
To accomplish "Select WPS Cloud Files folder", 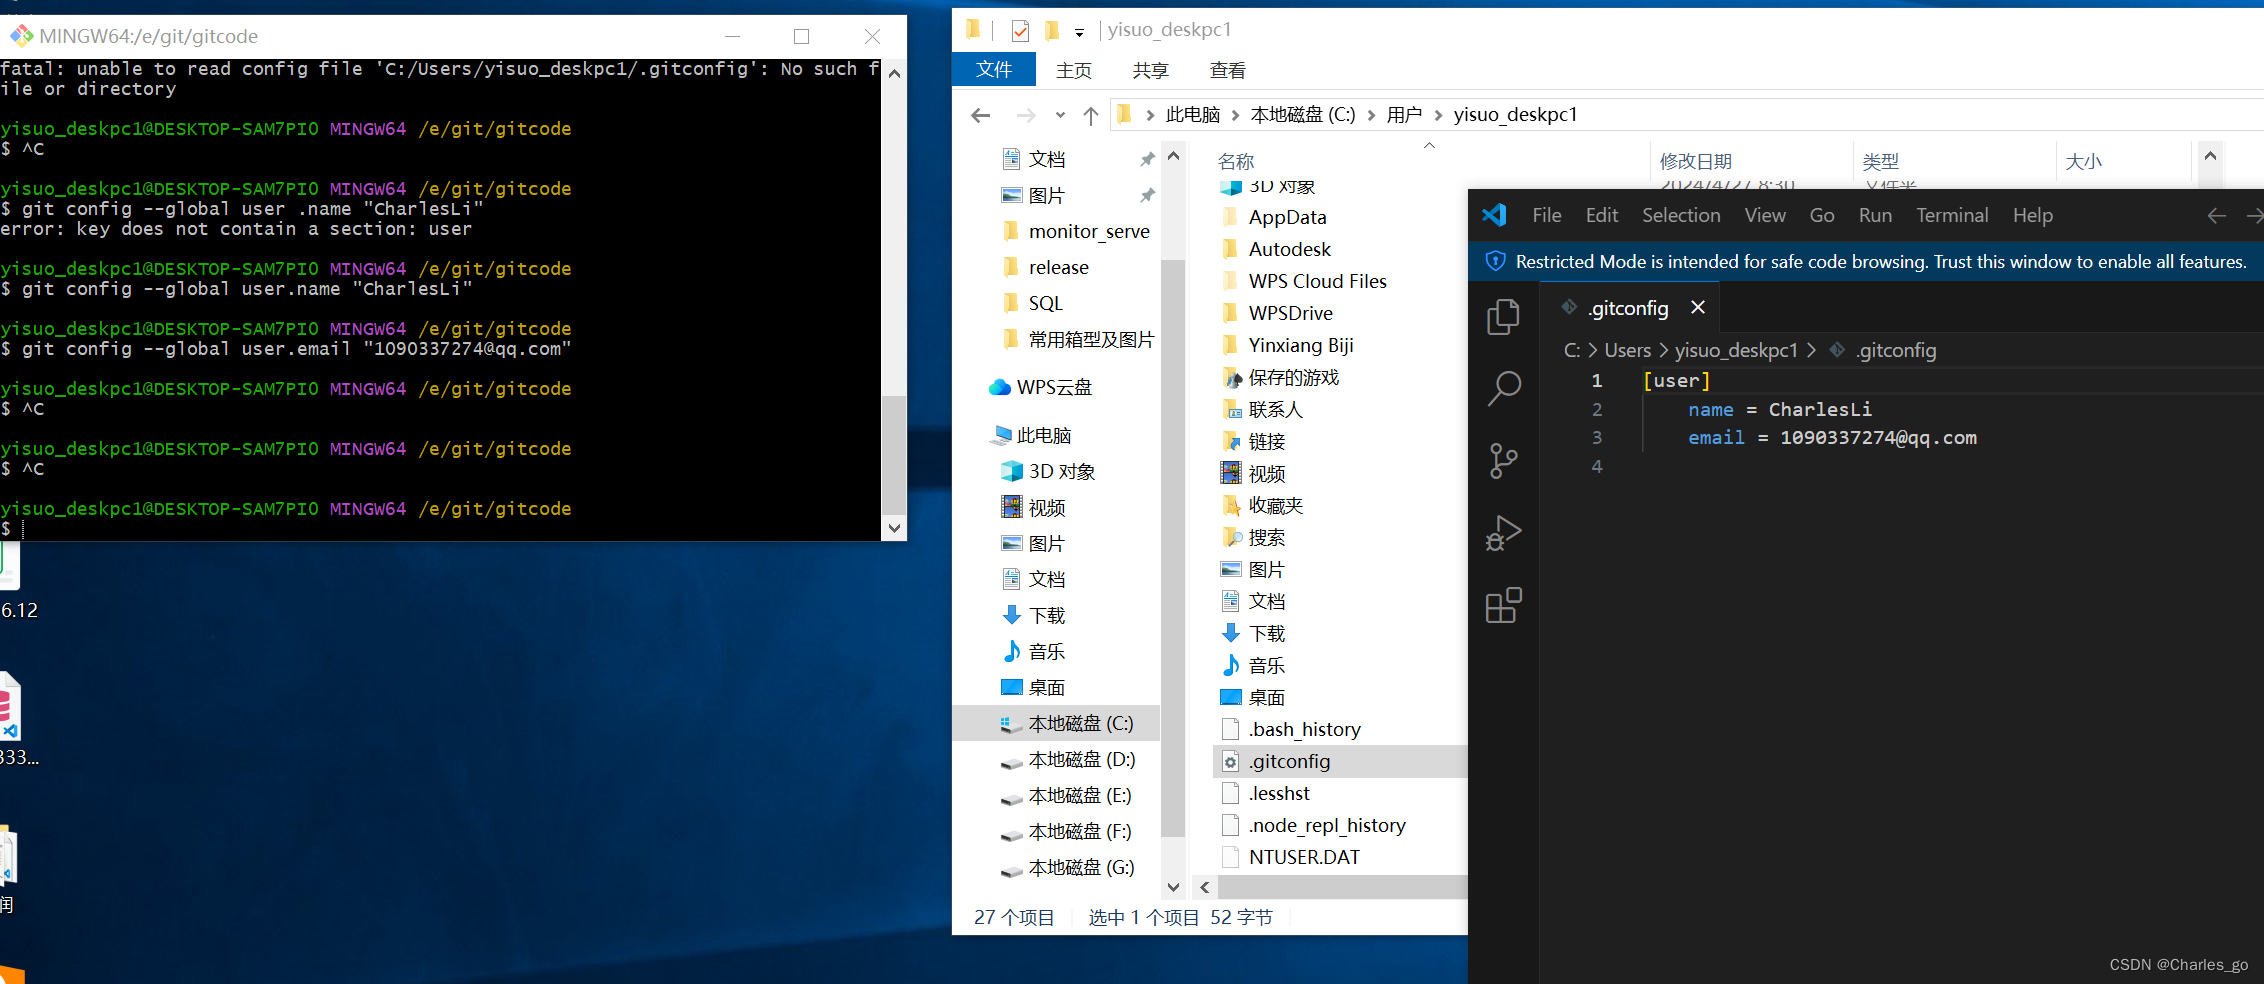I will pos(1317,281).
